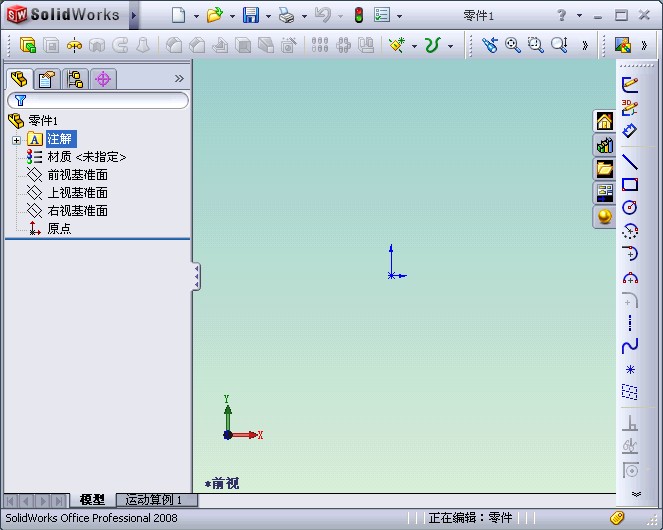The height and width of the screenshot is (530, 663).
Task: Click the Options checklist icon
Action: pyautogui.click(x=382, y=15)
